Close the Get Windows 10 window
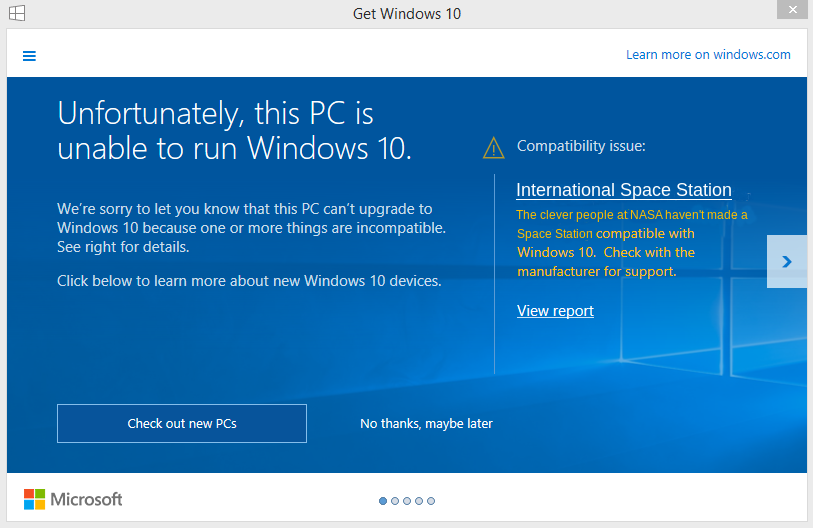Viewport: 813px width, 528px height. (x=793, y=9)
